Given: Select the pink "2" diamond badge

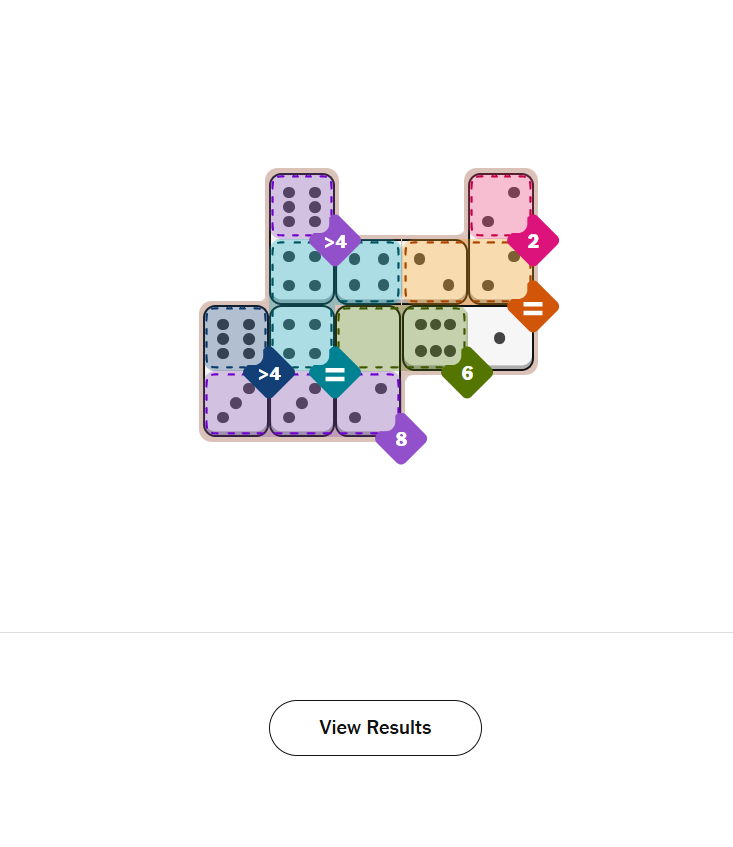Looking at the screenshot, I should click(533, 241).
